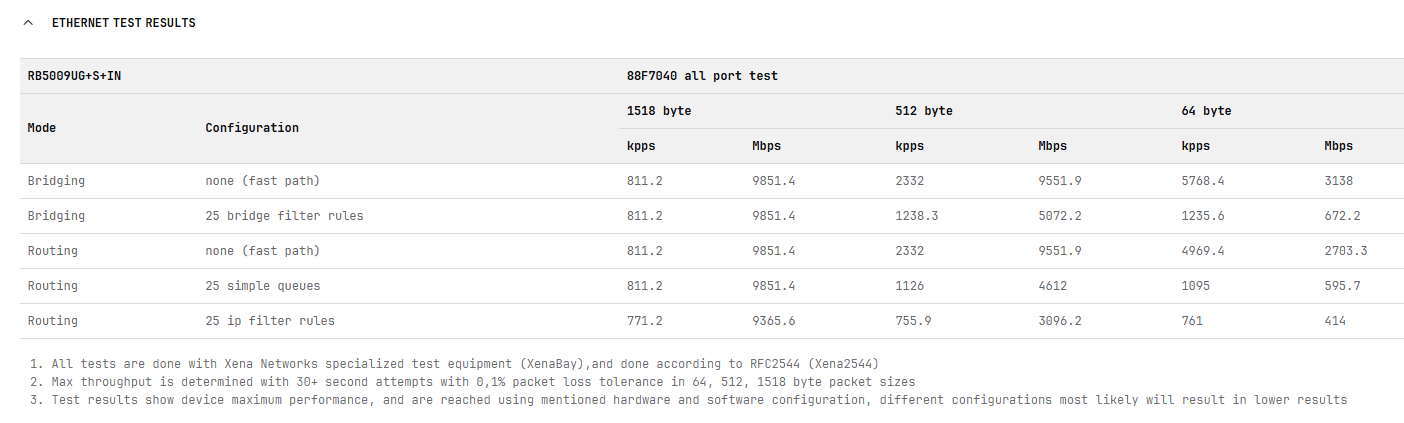Click the ETHERNET TEST RESULTS heading
The image size is (1404, 423).
tap(124, 23)
